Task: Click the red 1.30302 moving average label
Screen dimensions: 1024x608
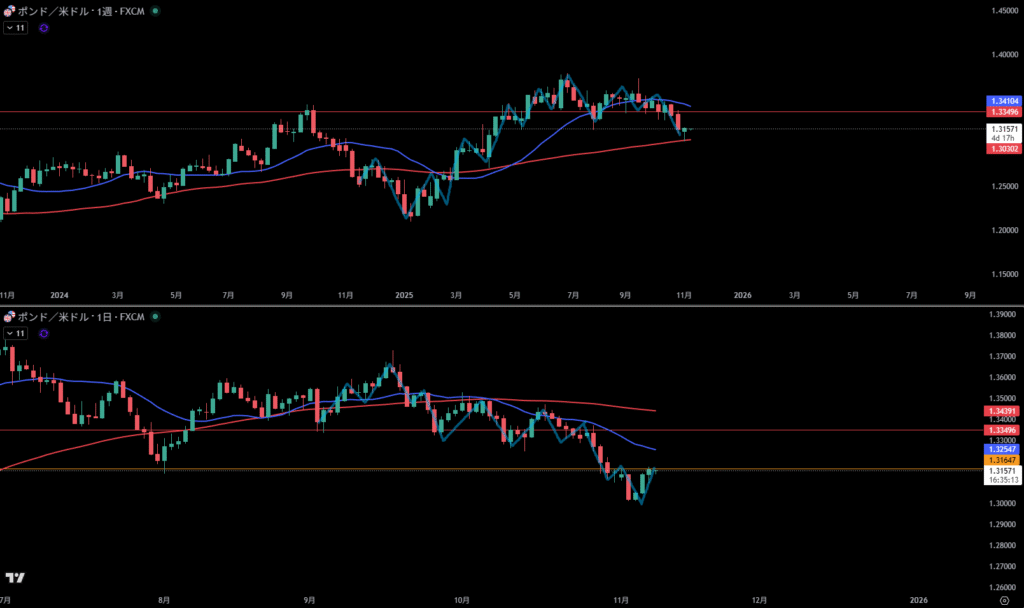Action: coord(1003,148)
